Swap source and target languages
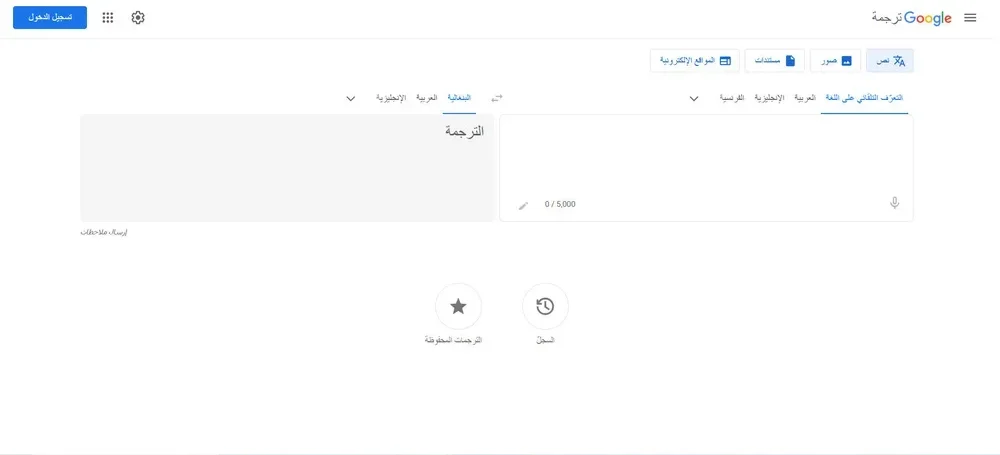Viewport: 1000px width, 455px height. click(x=496, y=98)
